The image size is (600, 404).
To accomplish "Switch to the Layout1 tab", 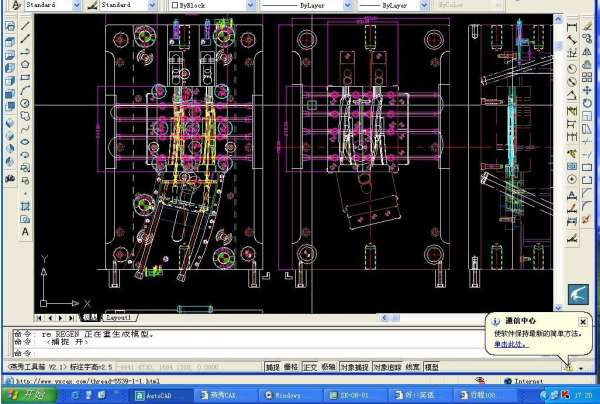I will pos(119,317).
